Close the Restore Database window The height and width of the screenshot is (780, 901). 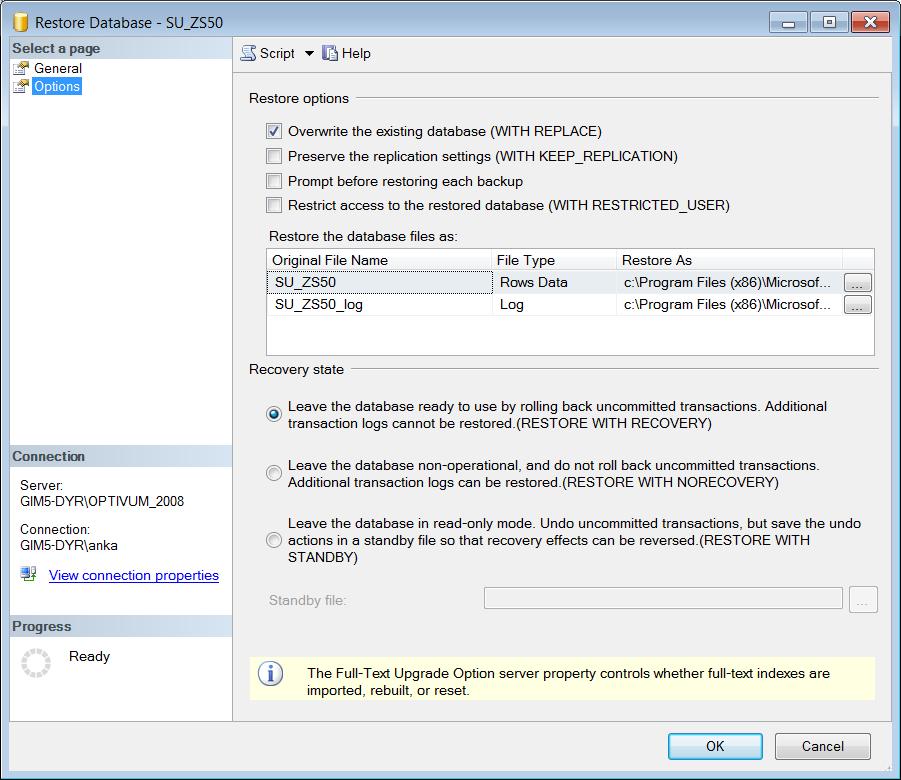(871, 22)
